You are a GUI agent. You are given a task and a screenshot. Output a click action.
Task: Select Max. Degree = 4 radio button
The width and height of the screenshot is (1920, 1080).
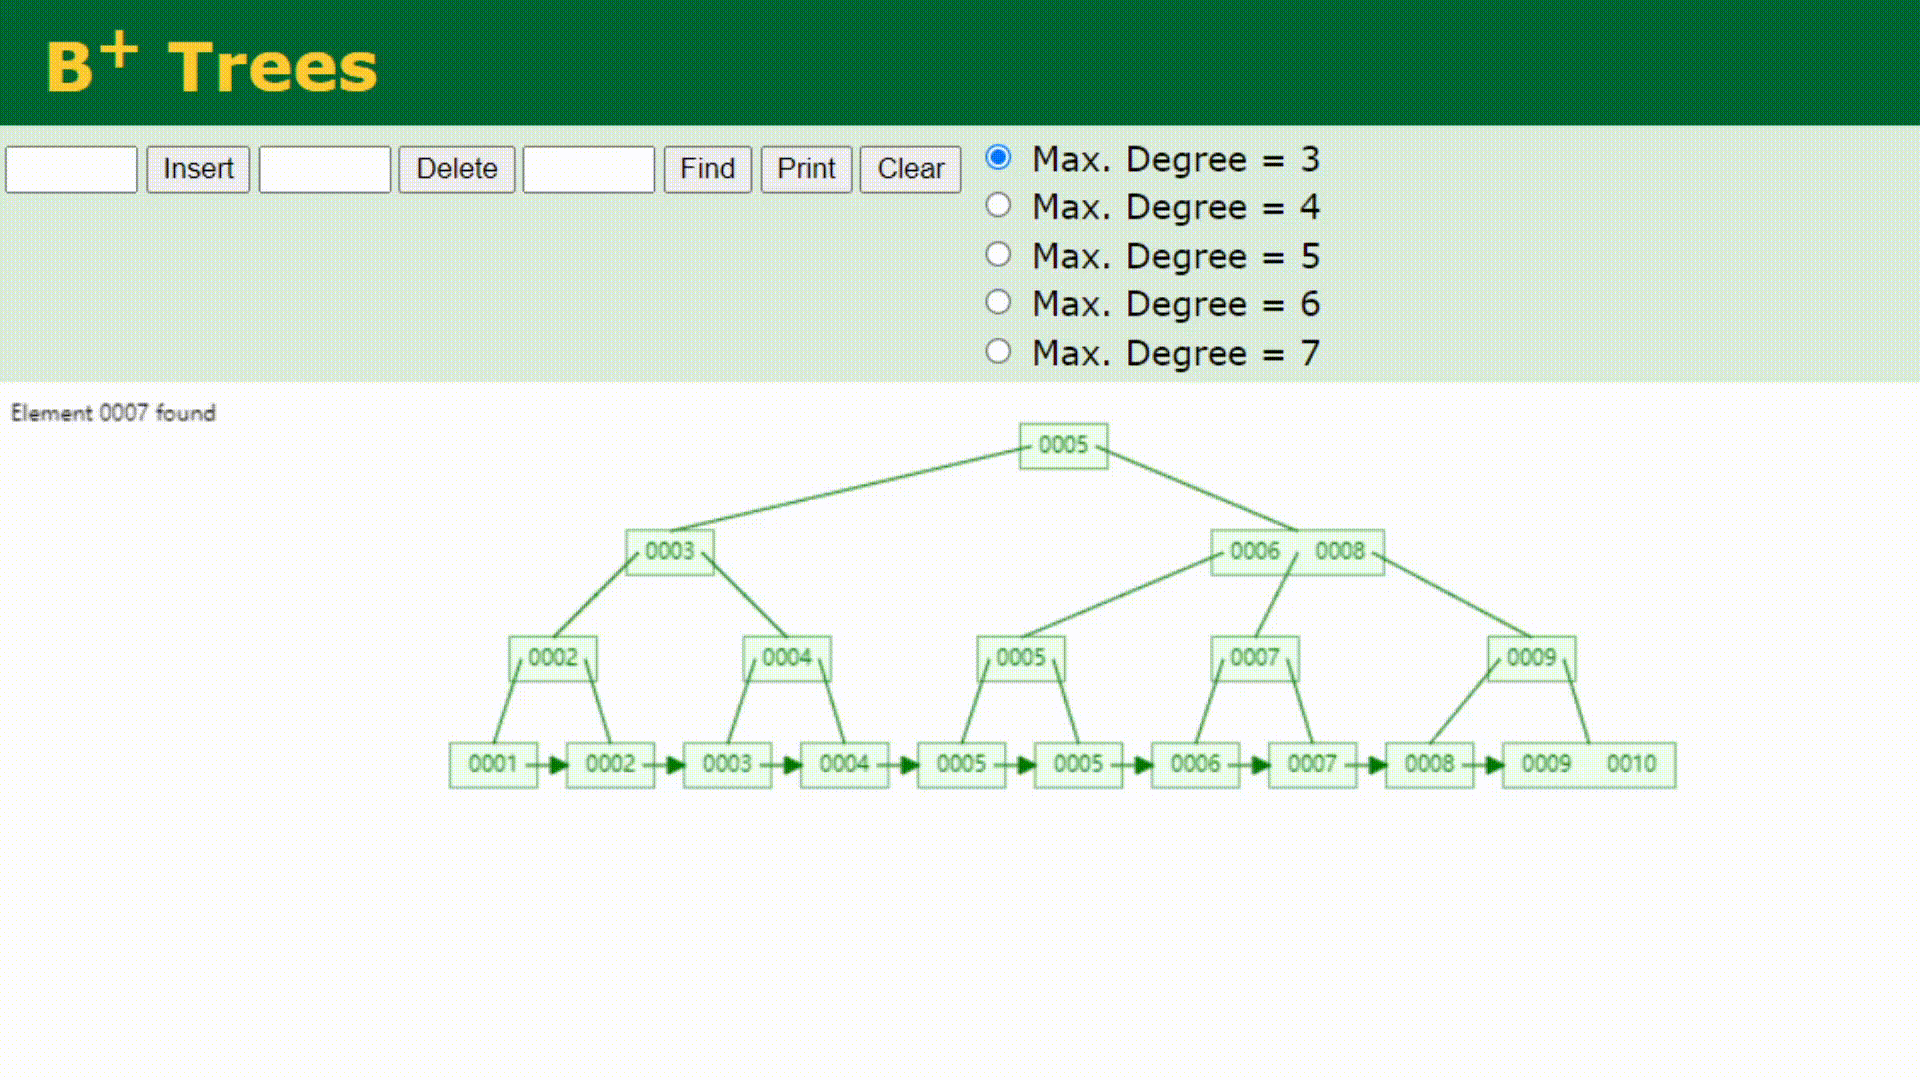click(x=998, y=206)
